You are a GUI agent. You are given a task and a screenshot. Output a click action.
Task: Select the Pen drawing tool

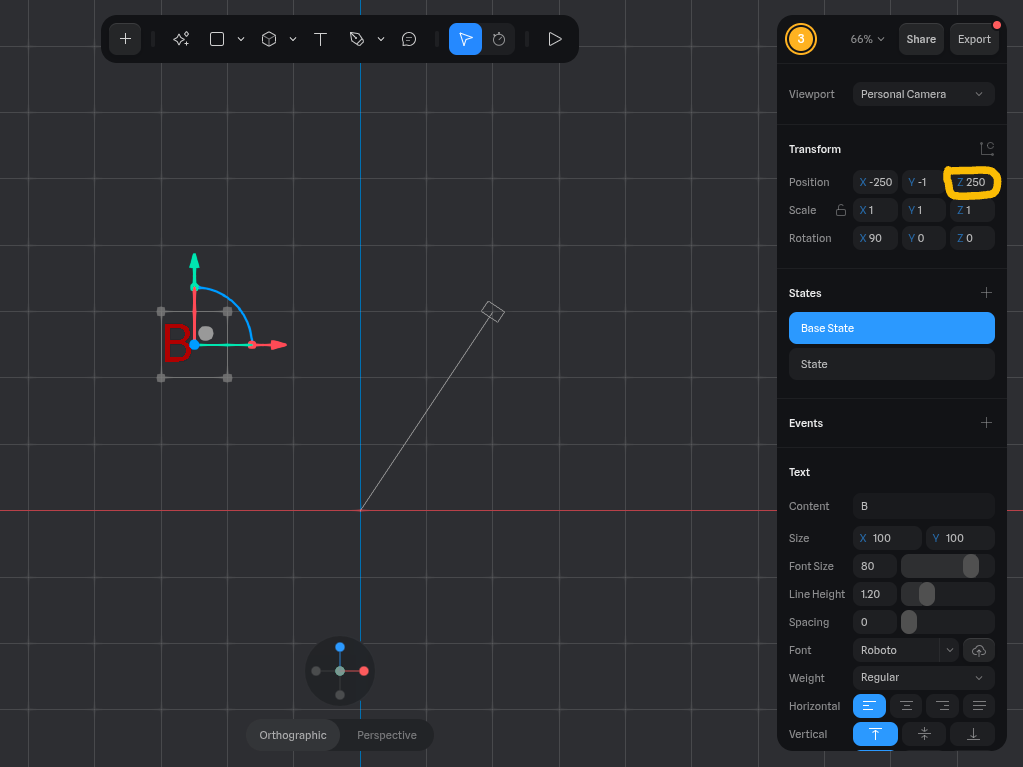click(x=356, y=39)
